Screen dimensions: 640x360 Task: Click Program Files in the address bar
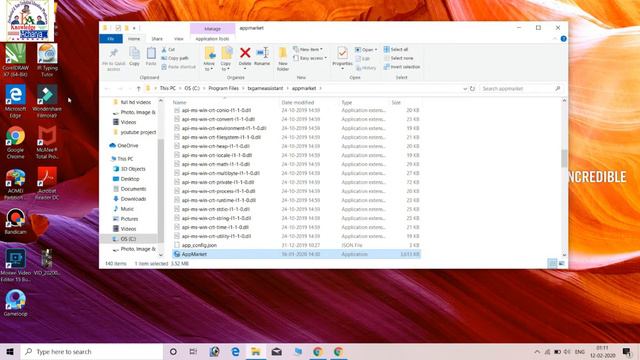pos(223,89)
